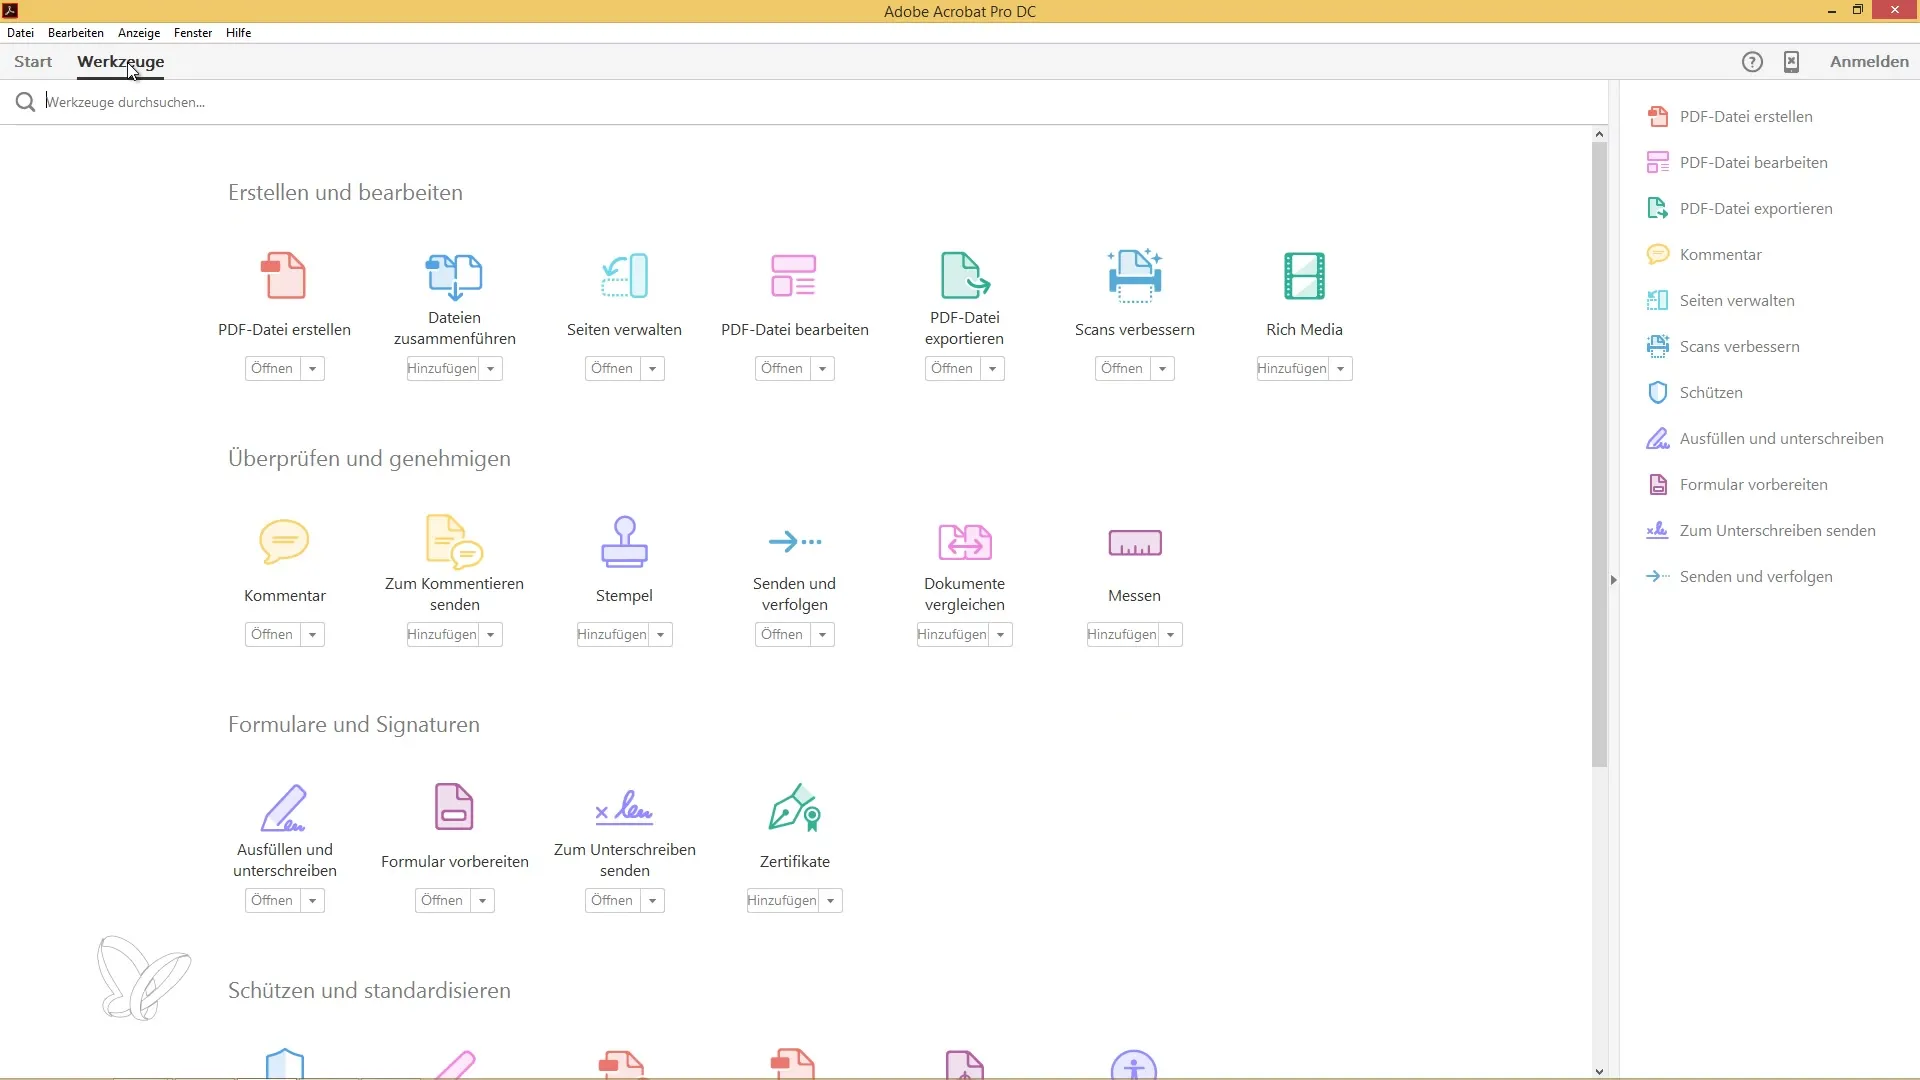The image size is (1920, 1080).
Task: Select the Rich Media tool icon
Action: tap(1305, 275)
